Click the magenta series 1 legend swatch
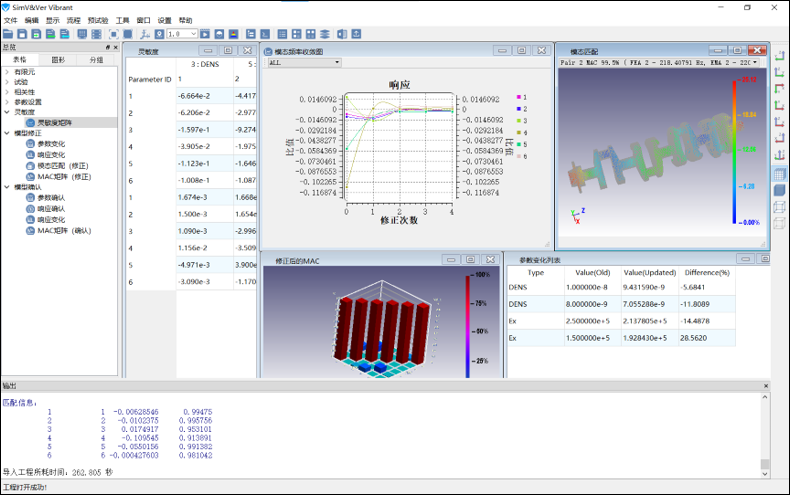The image size is (790, 495). (x=518, y=97)
